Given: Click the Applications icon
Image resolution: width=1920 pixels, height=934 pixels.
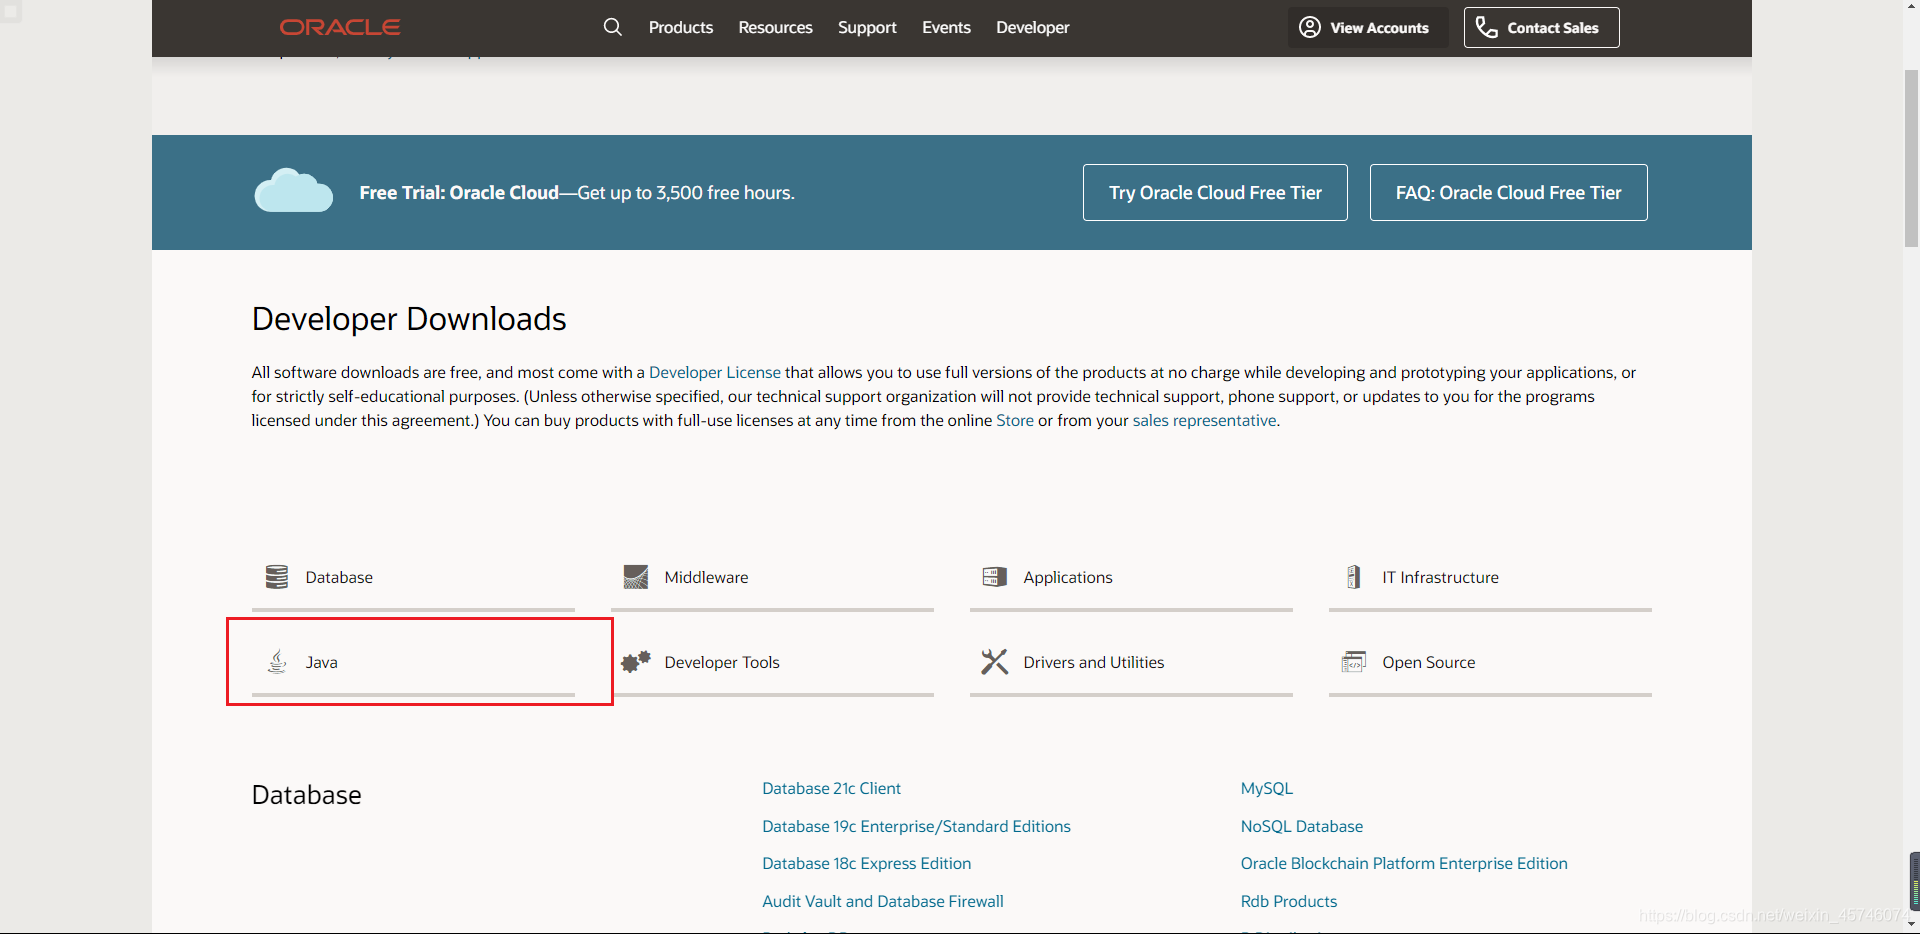Looking at the screenshot, I should 995,577.
